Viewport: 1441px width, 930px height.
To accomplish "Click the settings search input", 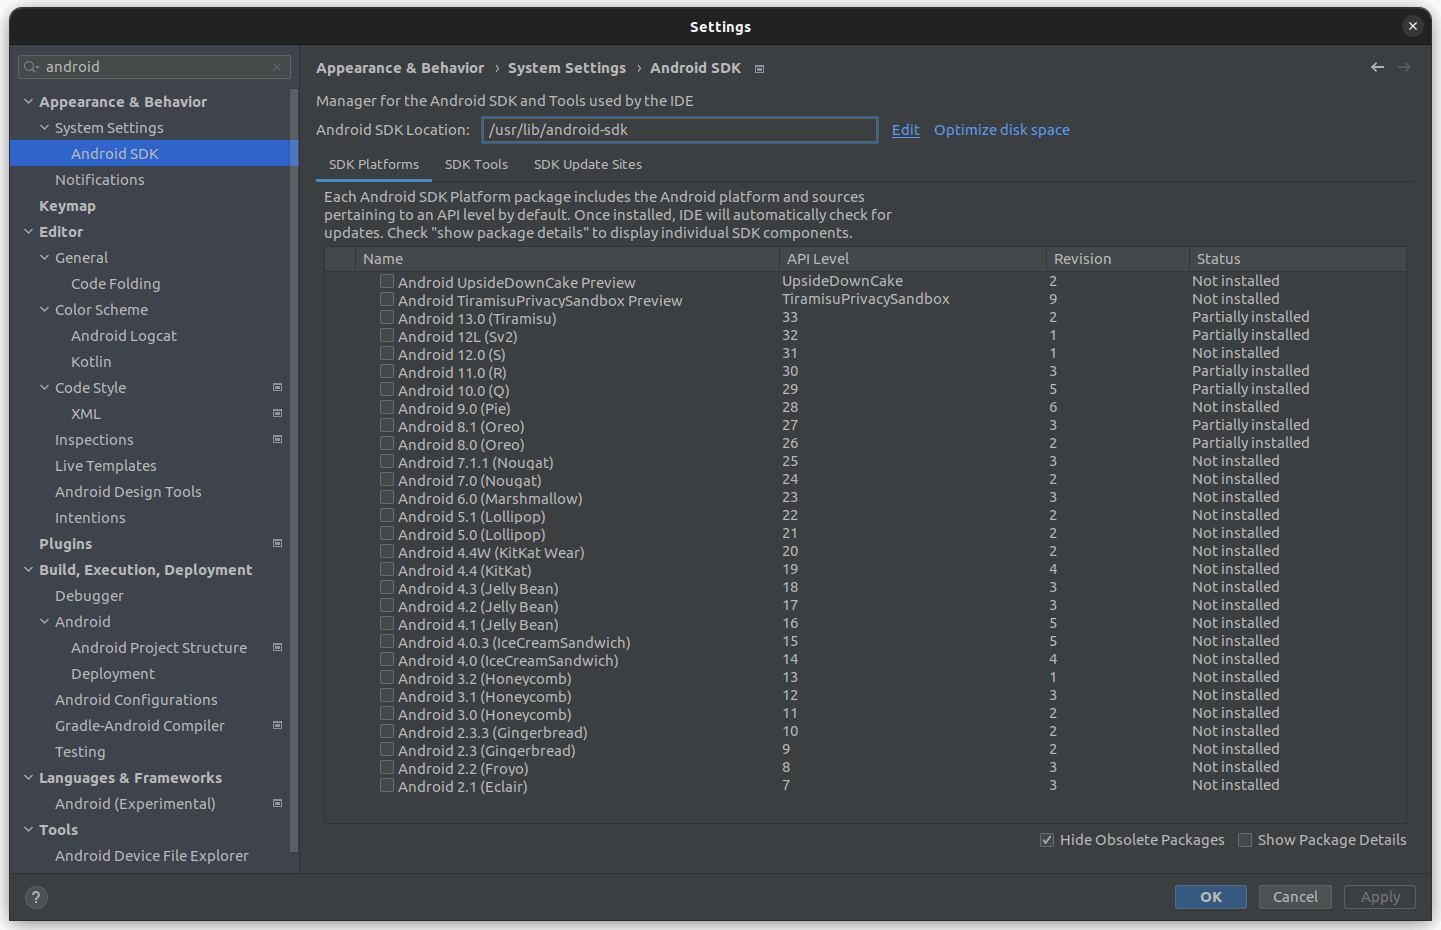I will click(x=154, y=67).
